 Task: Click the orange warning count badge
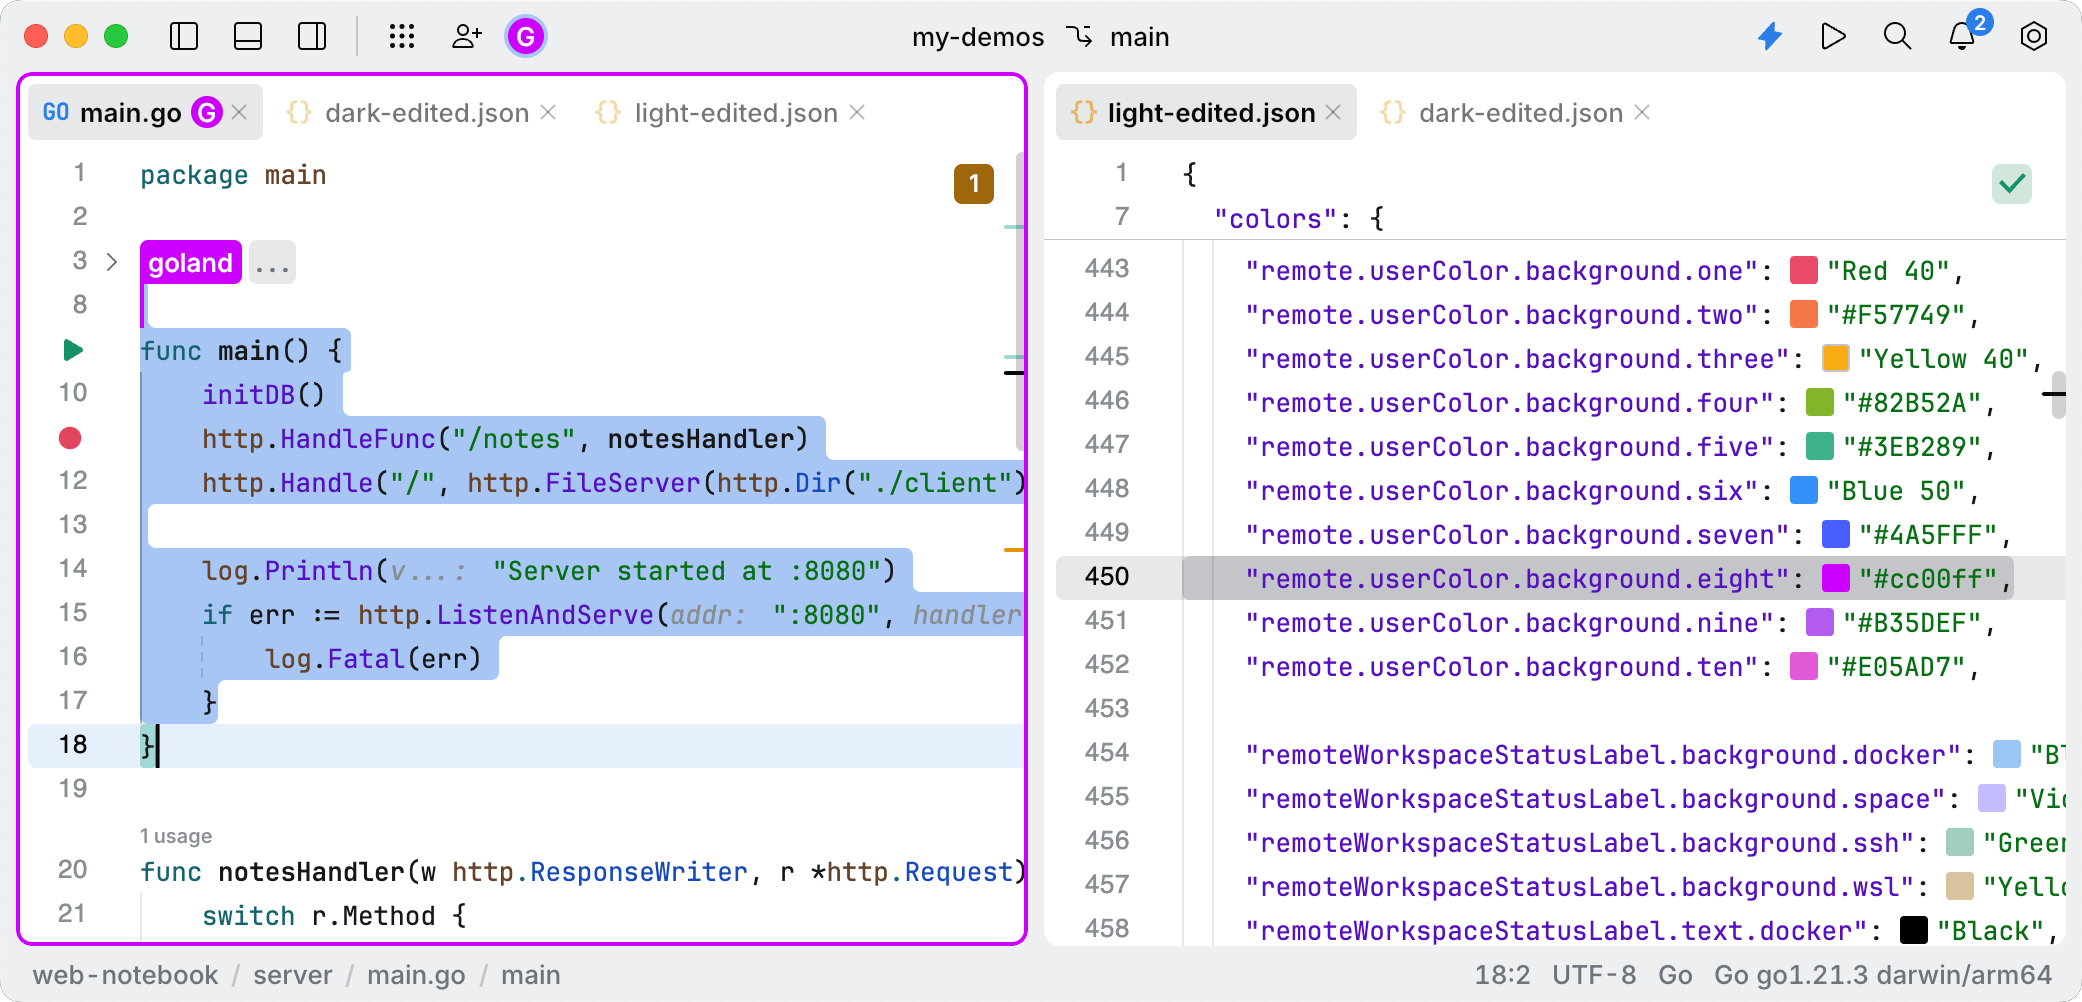click(x=973, y=184)
